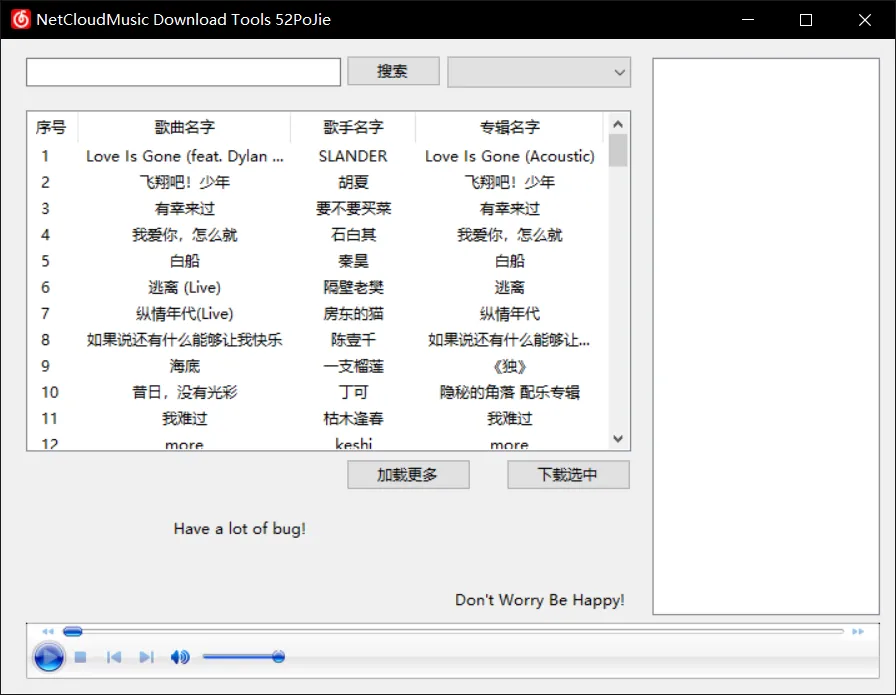Image resolution: width=896 pixels, height=695 pixels.
Task: Click artist name SLANDER
Action: point(353,156)
